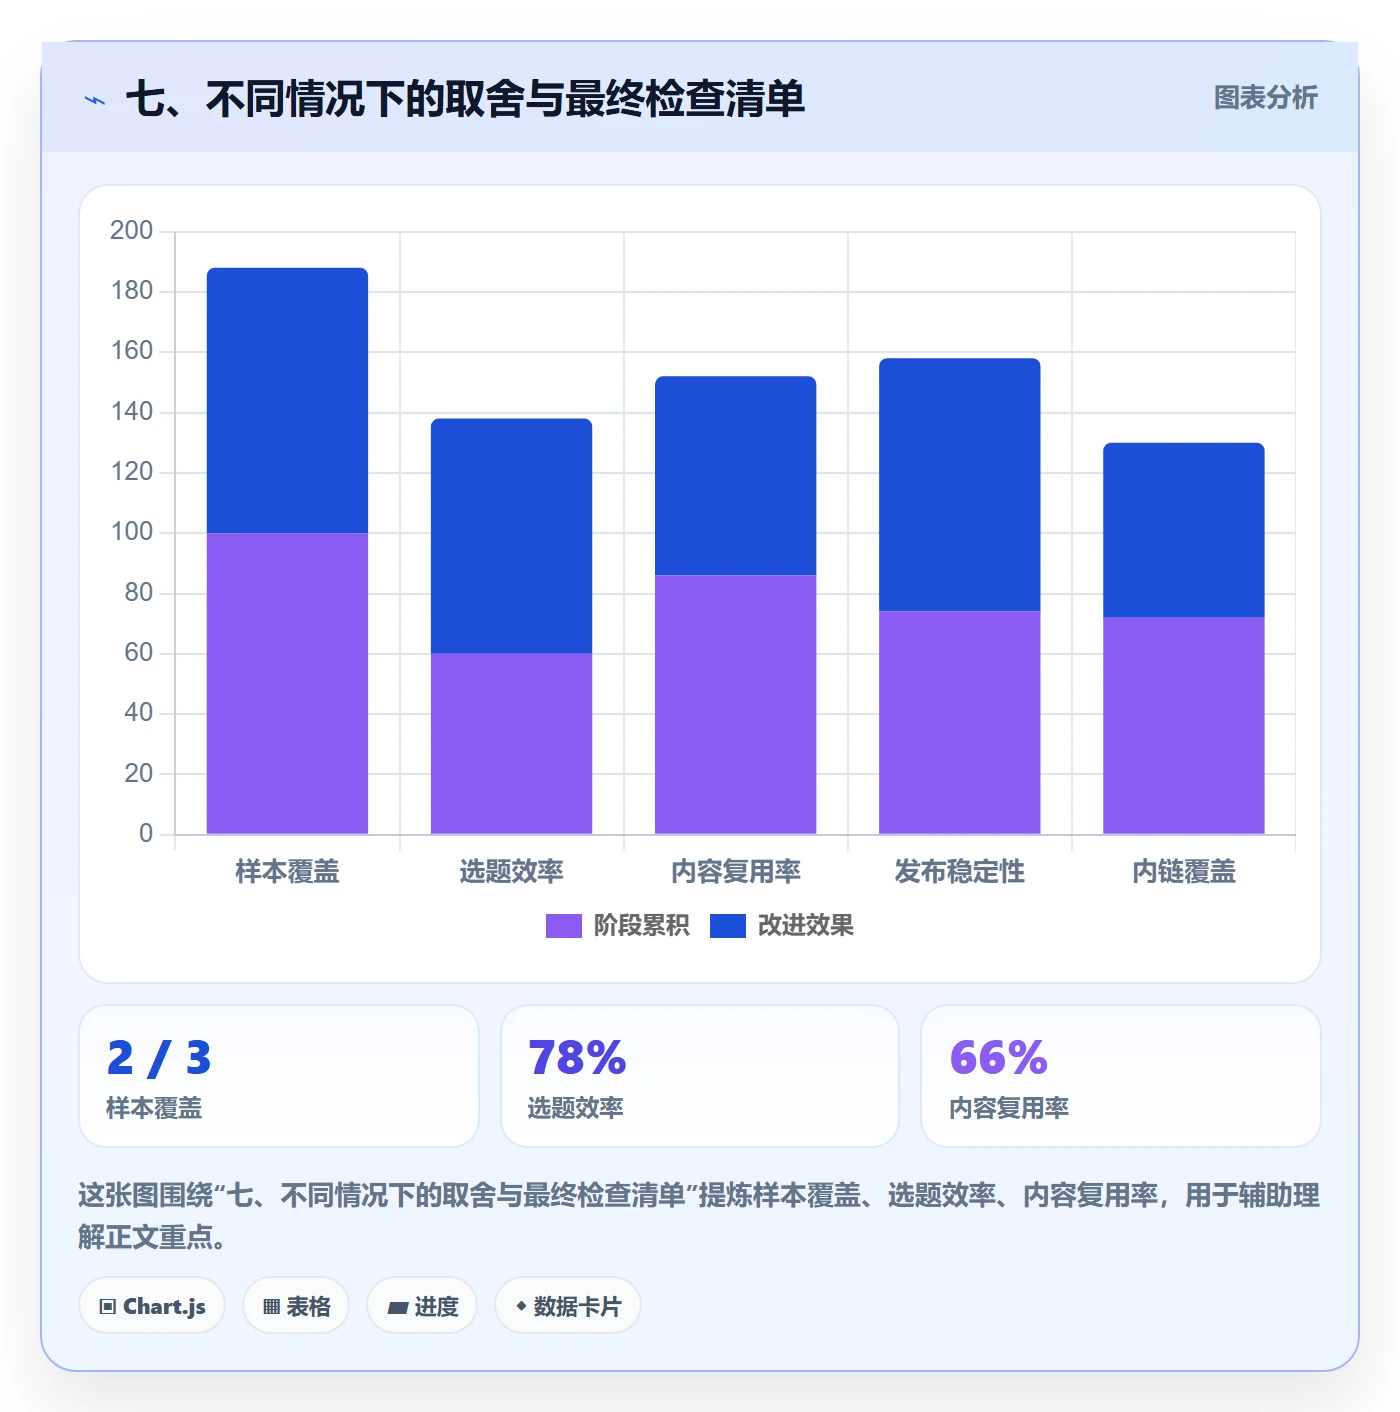
Task: Toggle the 阶段累积 legend purple swatch
Action: tap(563, 926)
